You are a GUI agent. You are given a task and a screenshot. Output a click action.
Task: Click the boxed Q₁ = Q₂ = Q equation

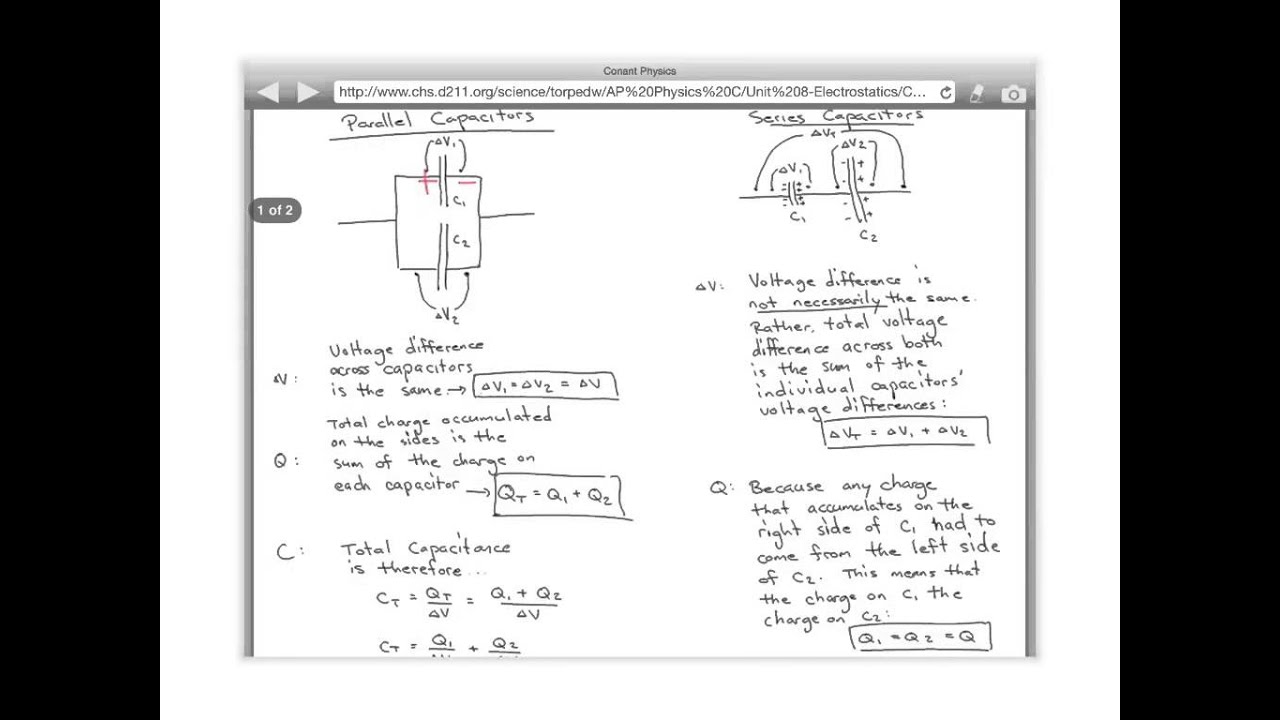point(920,637)
